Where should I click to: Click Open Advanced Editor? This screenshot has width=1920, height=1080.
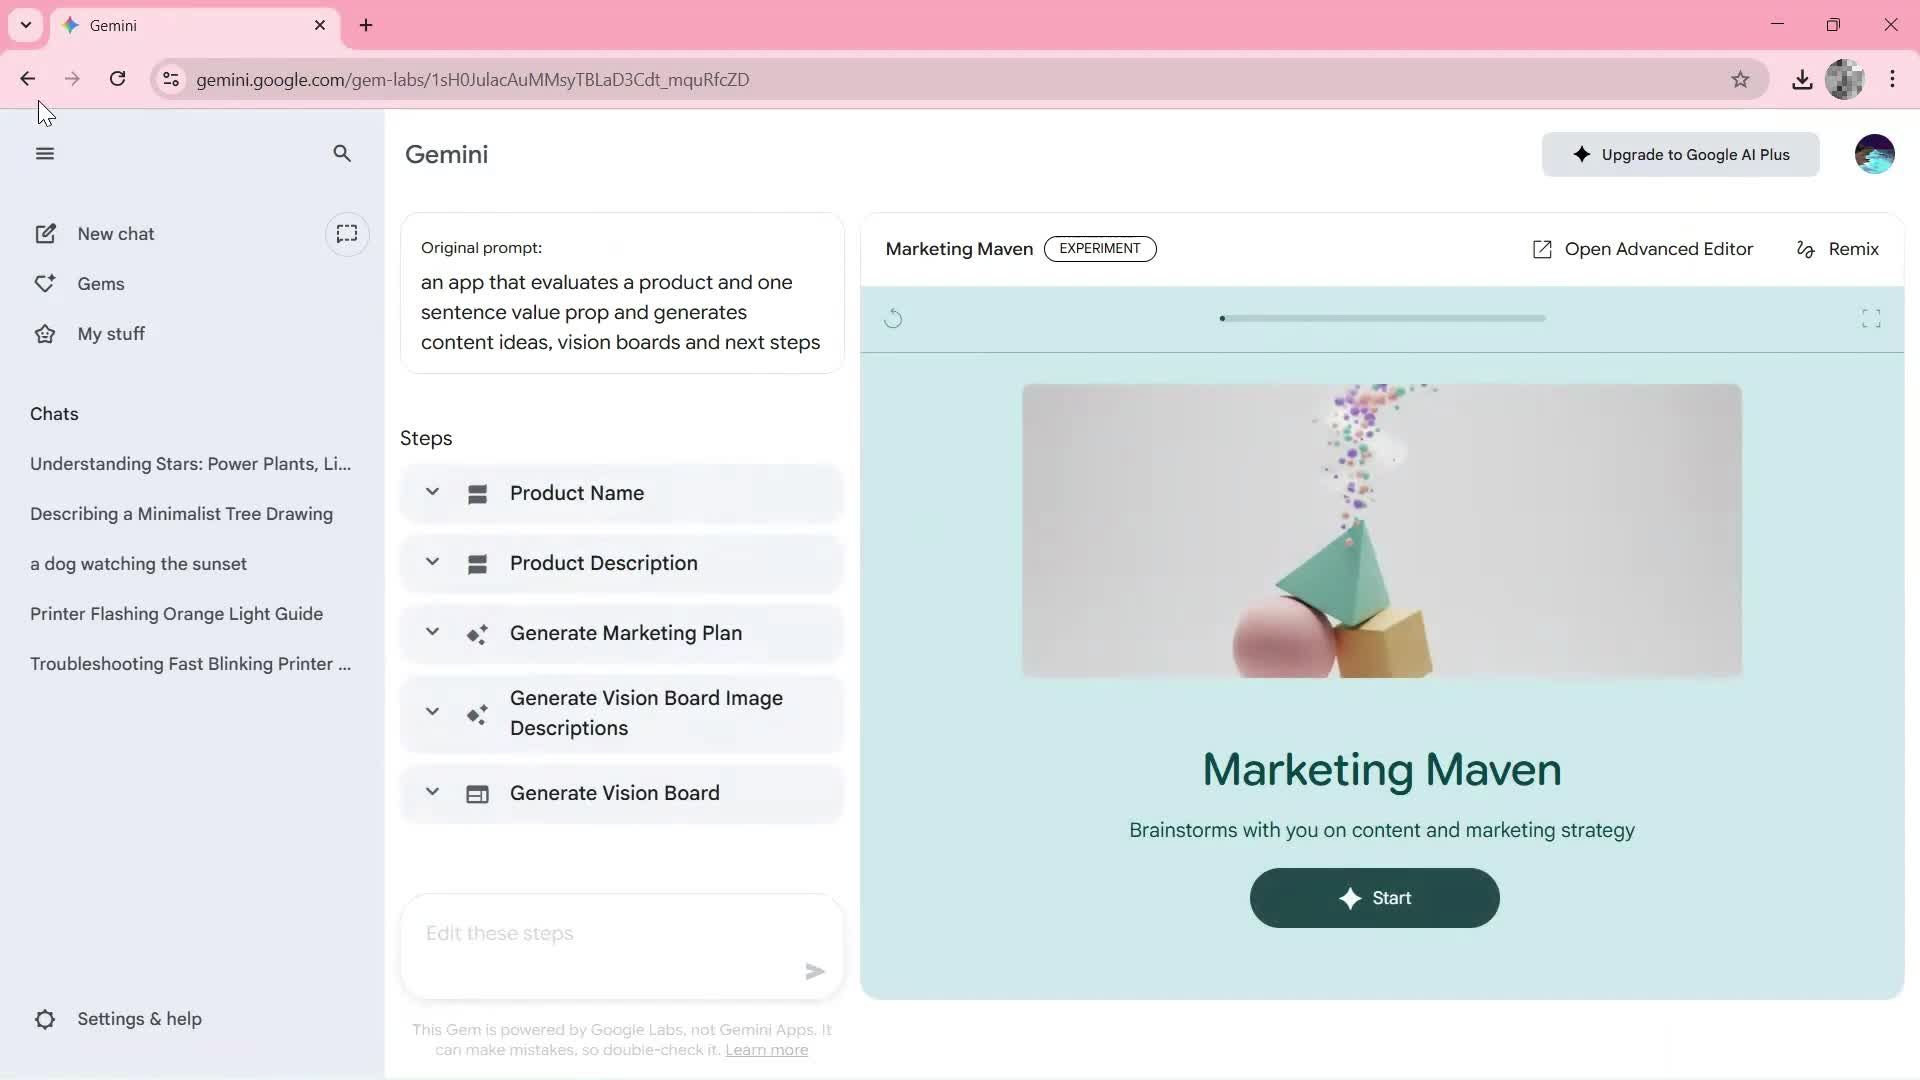[x=1643, y=249]
